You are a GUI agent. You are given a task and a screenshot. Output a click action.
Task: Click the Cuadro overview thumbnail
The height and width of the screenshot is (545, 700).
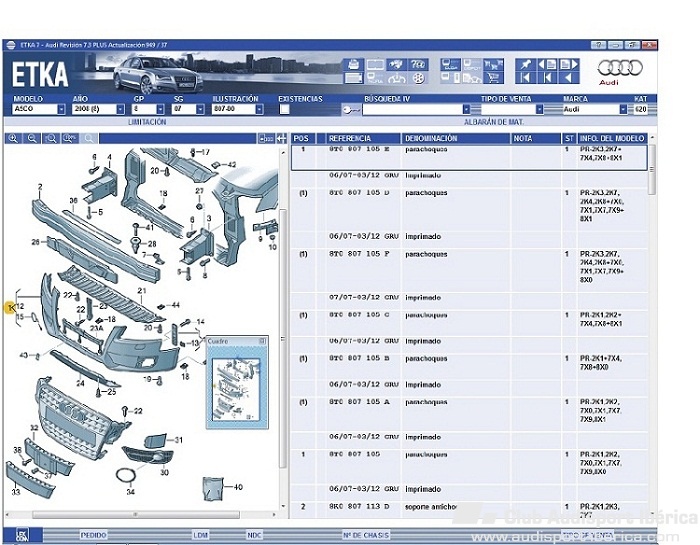pos(236,389)
